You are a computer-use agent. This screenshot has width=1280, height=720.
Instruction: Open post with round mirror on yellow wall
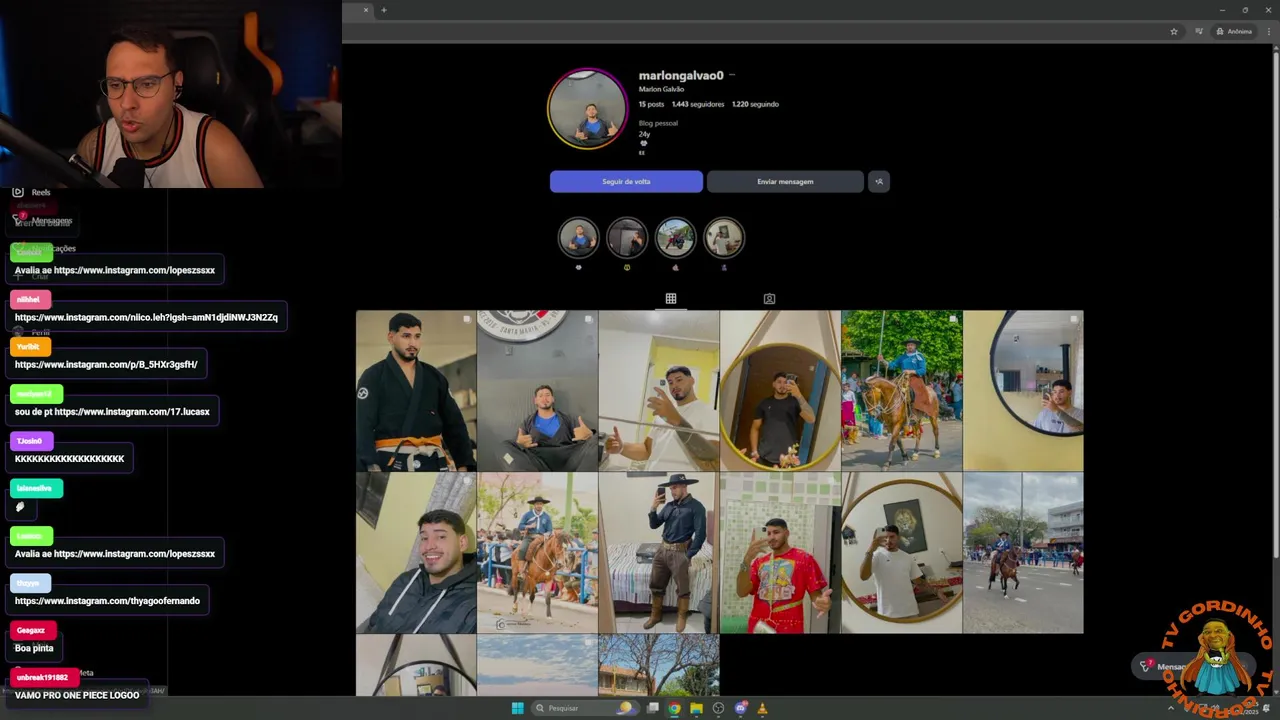click(1023, 390)
